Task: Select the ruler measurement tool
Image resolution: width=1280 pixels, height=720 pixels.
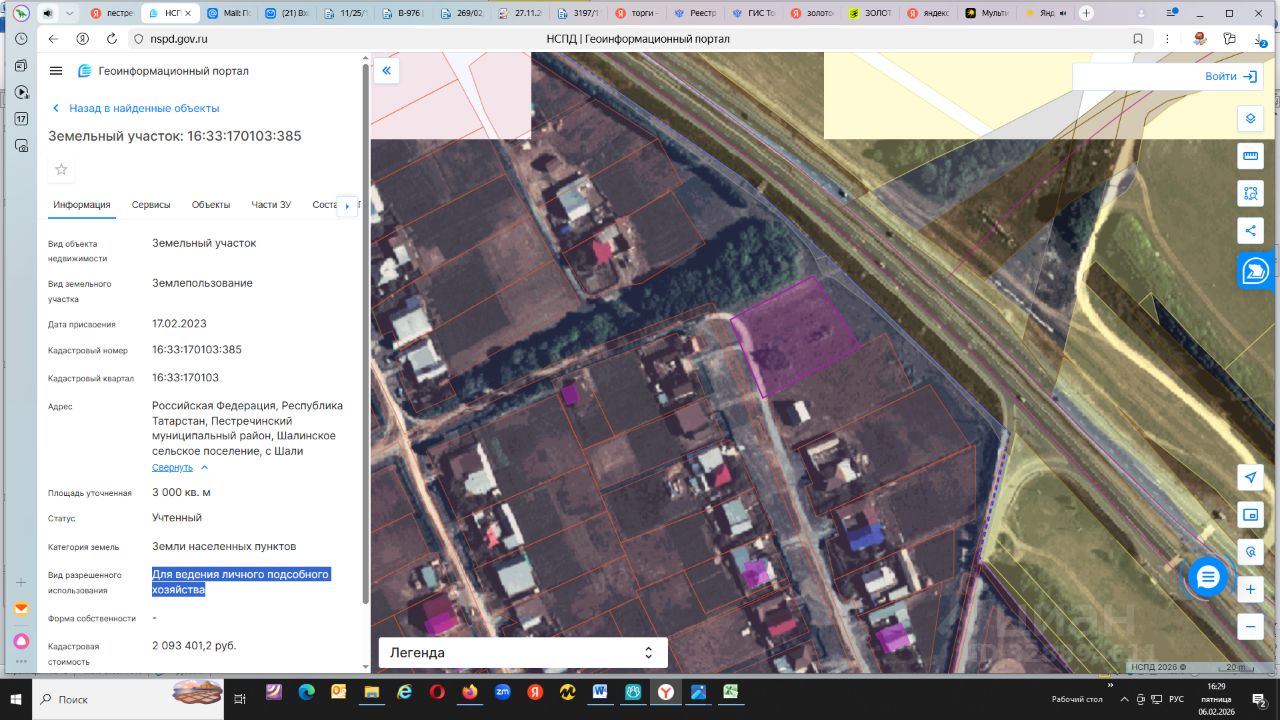Action: 1249,156
